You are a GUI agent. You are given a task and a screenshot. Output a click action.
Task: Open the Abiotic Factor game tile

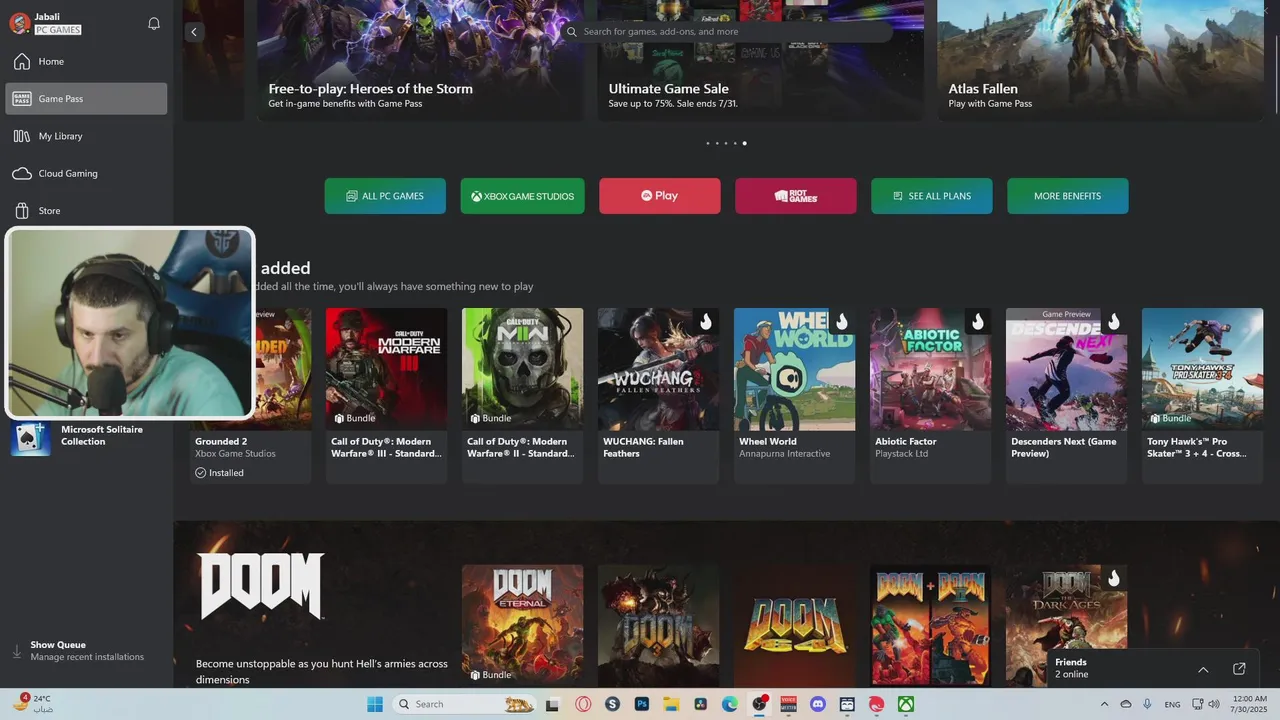[x=930, y=395]
